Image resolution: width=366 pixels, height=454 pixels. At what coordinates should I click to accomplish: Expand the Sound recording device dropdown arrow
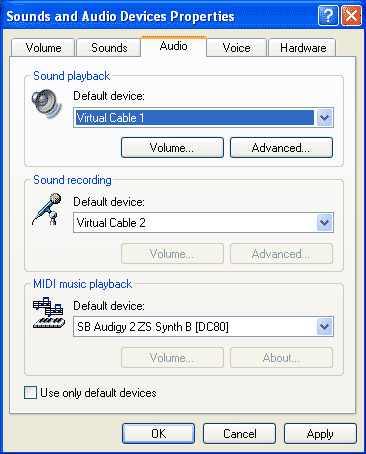(324, 223)
